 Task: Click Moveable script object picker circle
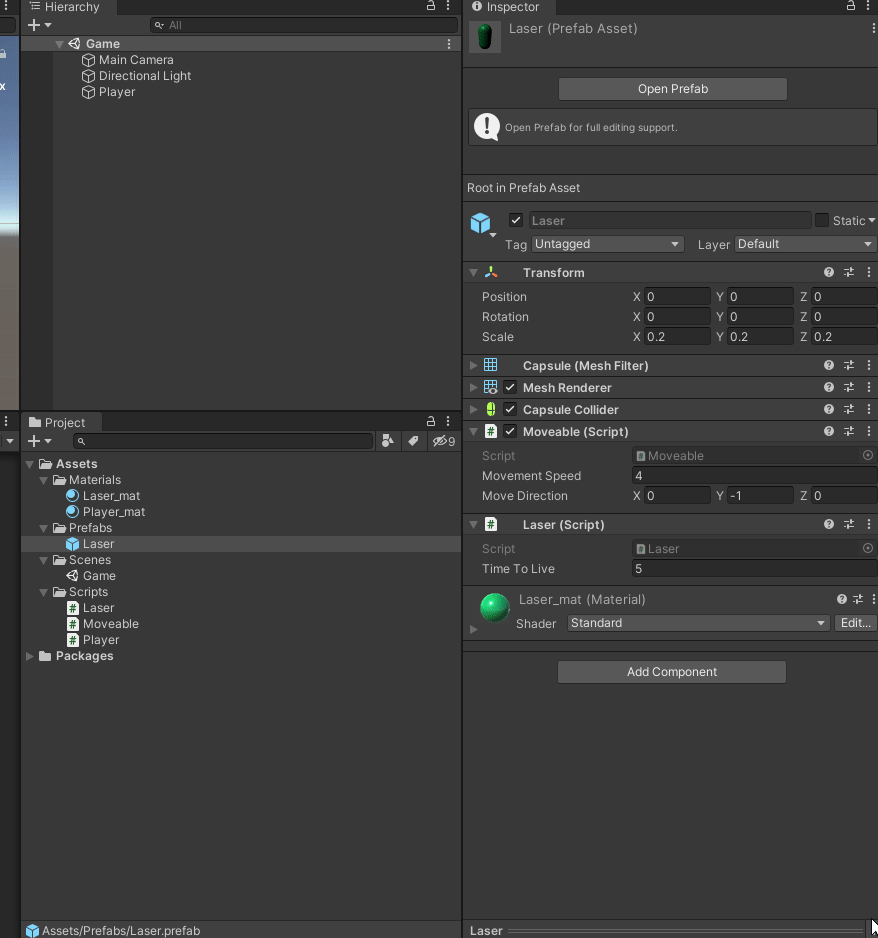(868, 455)
